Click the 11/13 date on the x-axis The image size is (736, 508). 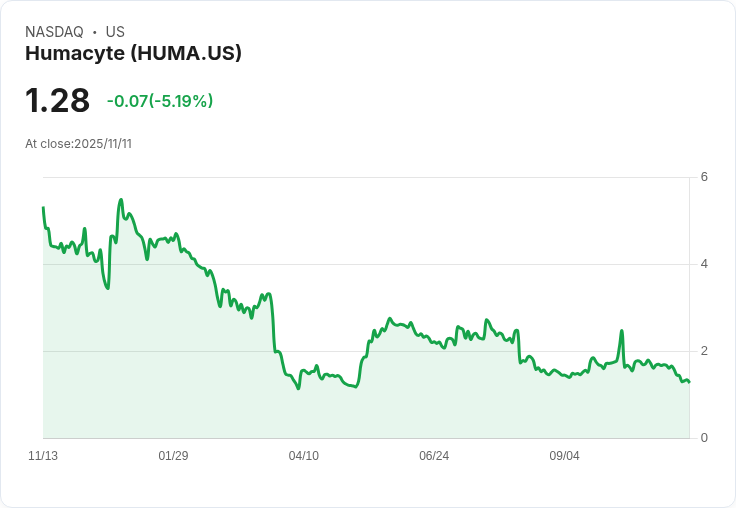pyautogui.click(x=43, y=456)
